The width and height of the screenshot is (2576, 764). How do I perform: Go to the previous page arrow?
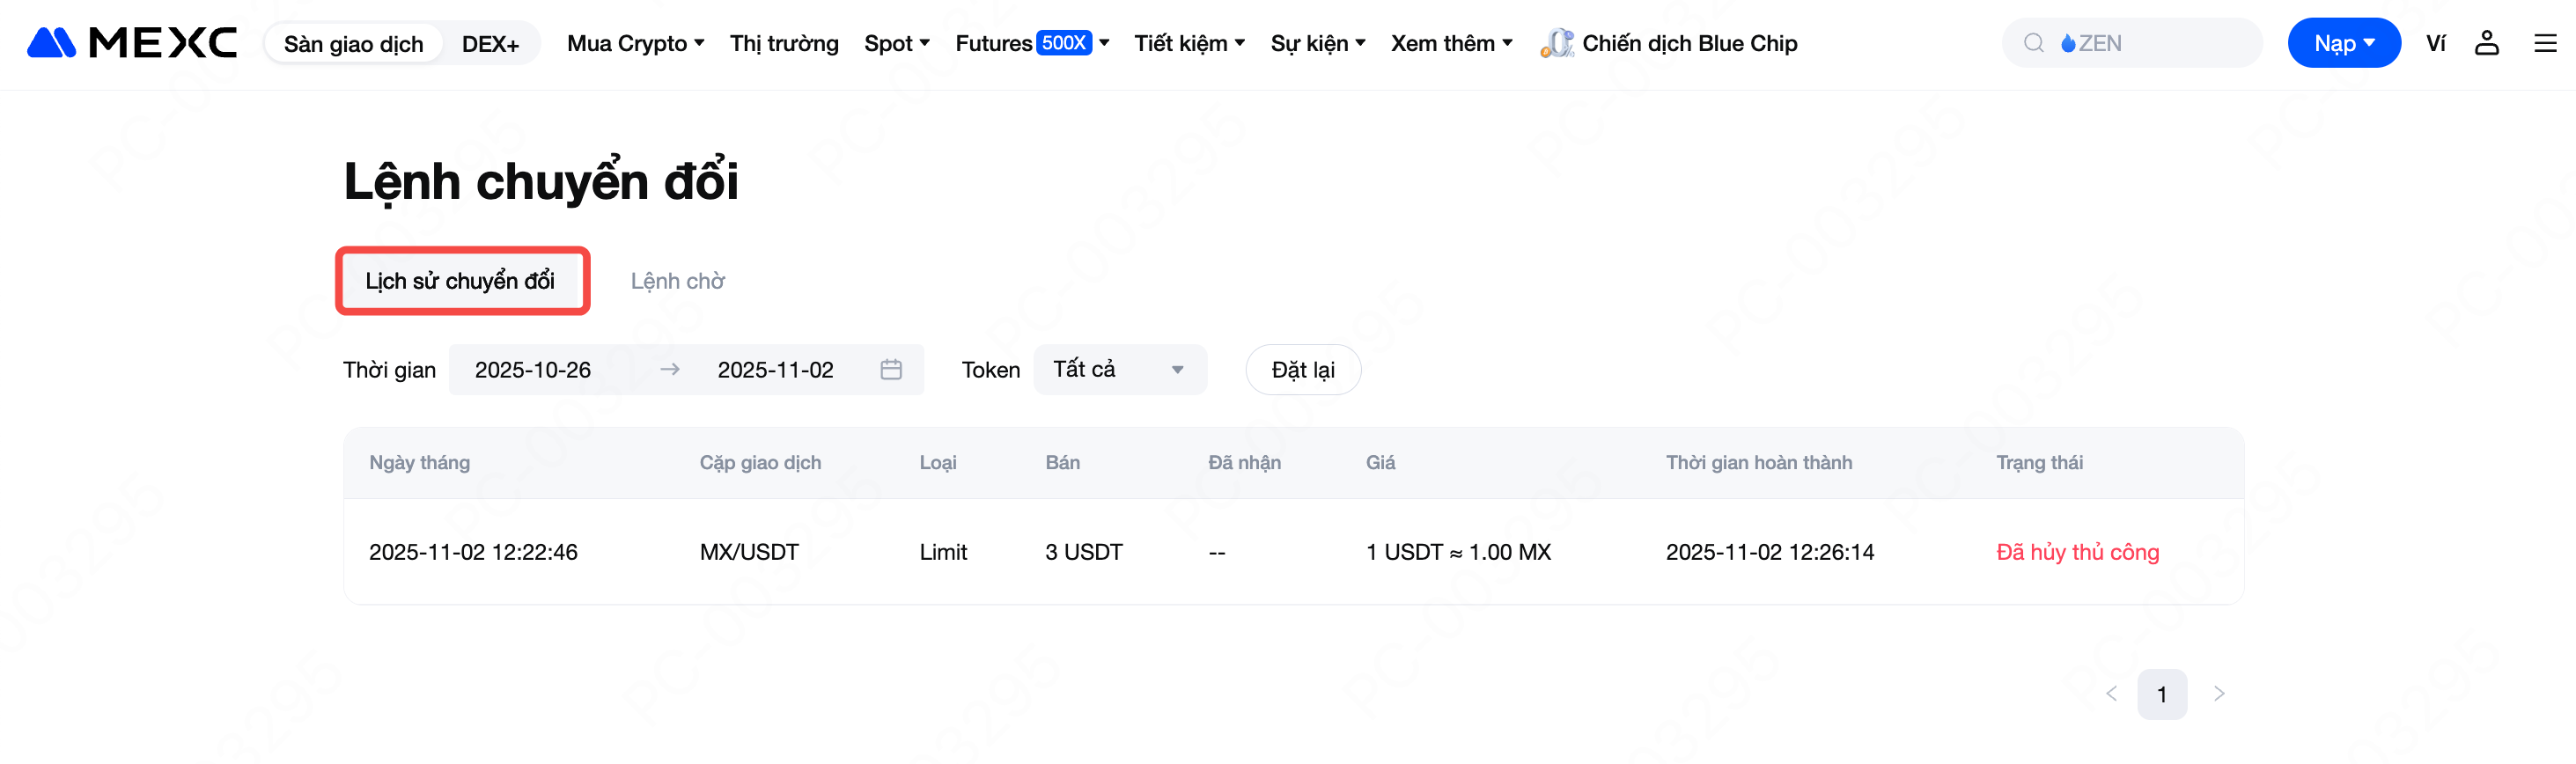click(2111, 693)
